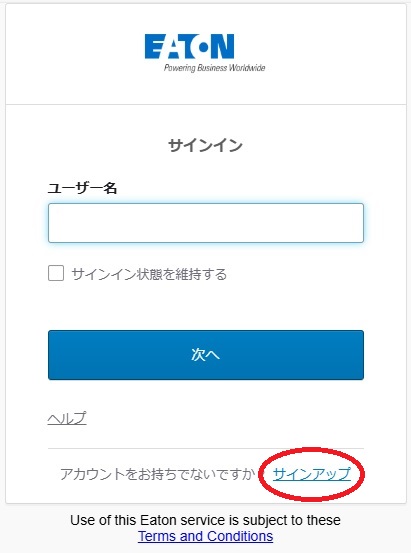Place cursor in the username text box
411x553 pixels.
click(x=206, y=223)
